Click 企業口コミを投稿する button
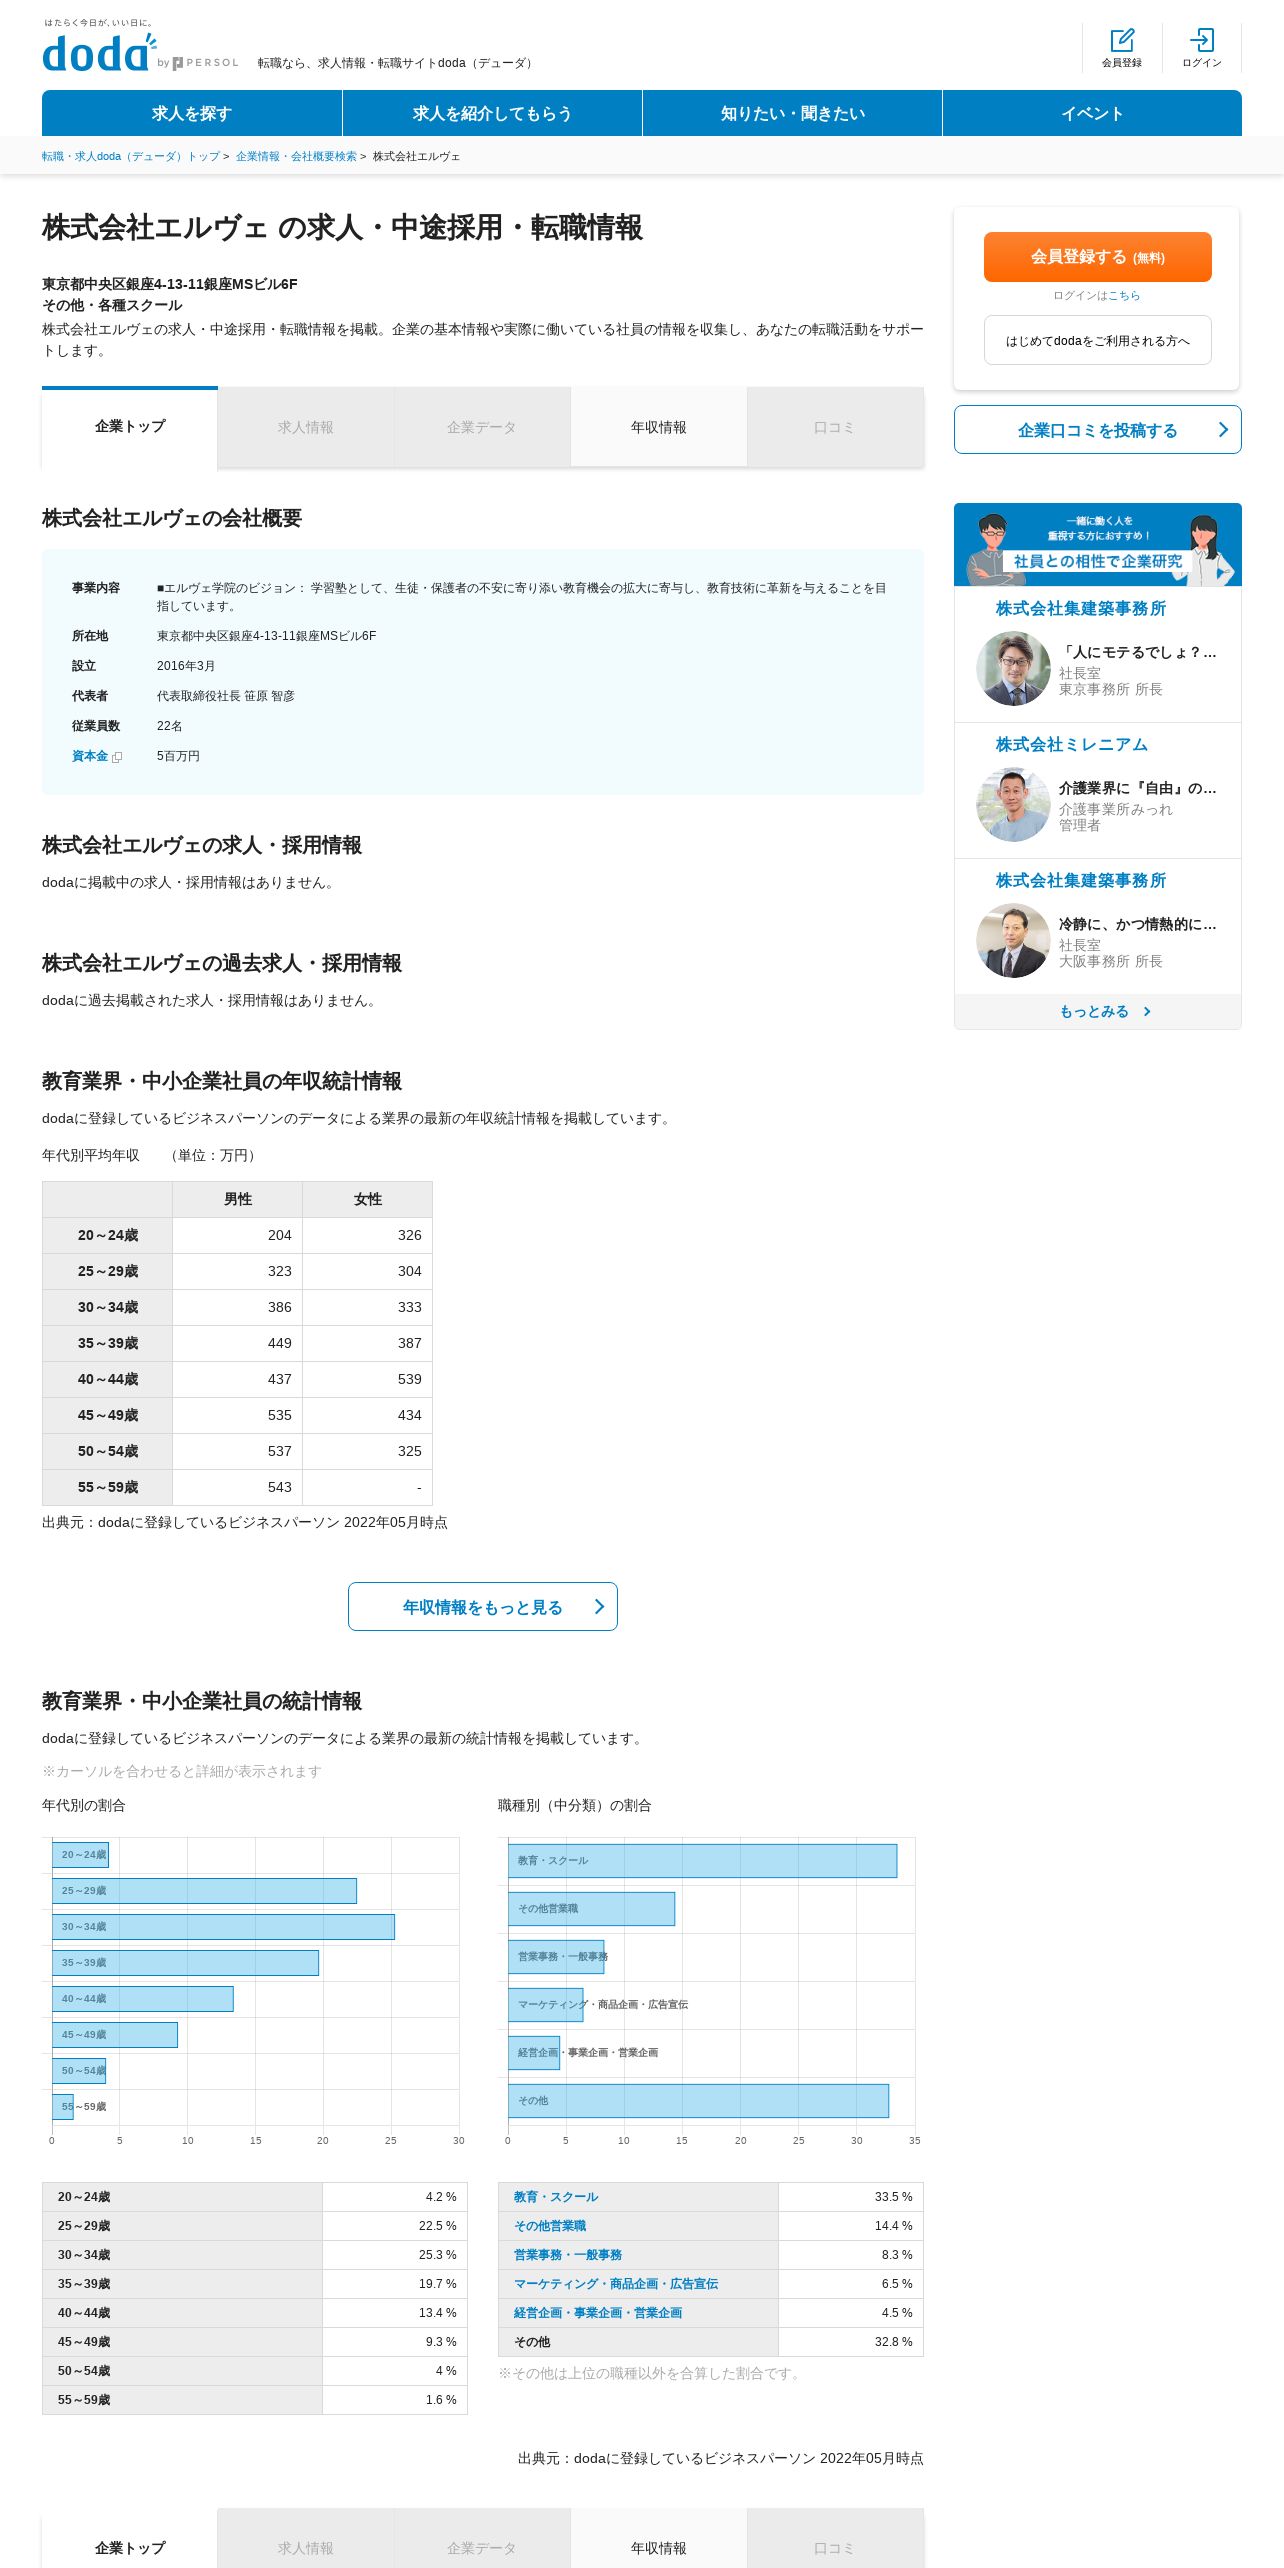Image resolution: width=1284 pixels, height=2568 pixels. coord(1097,429)
